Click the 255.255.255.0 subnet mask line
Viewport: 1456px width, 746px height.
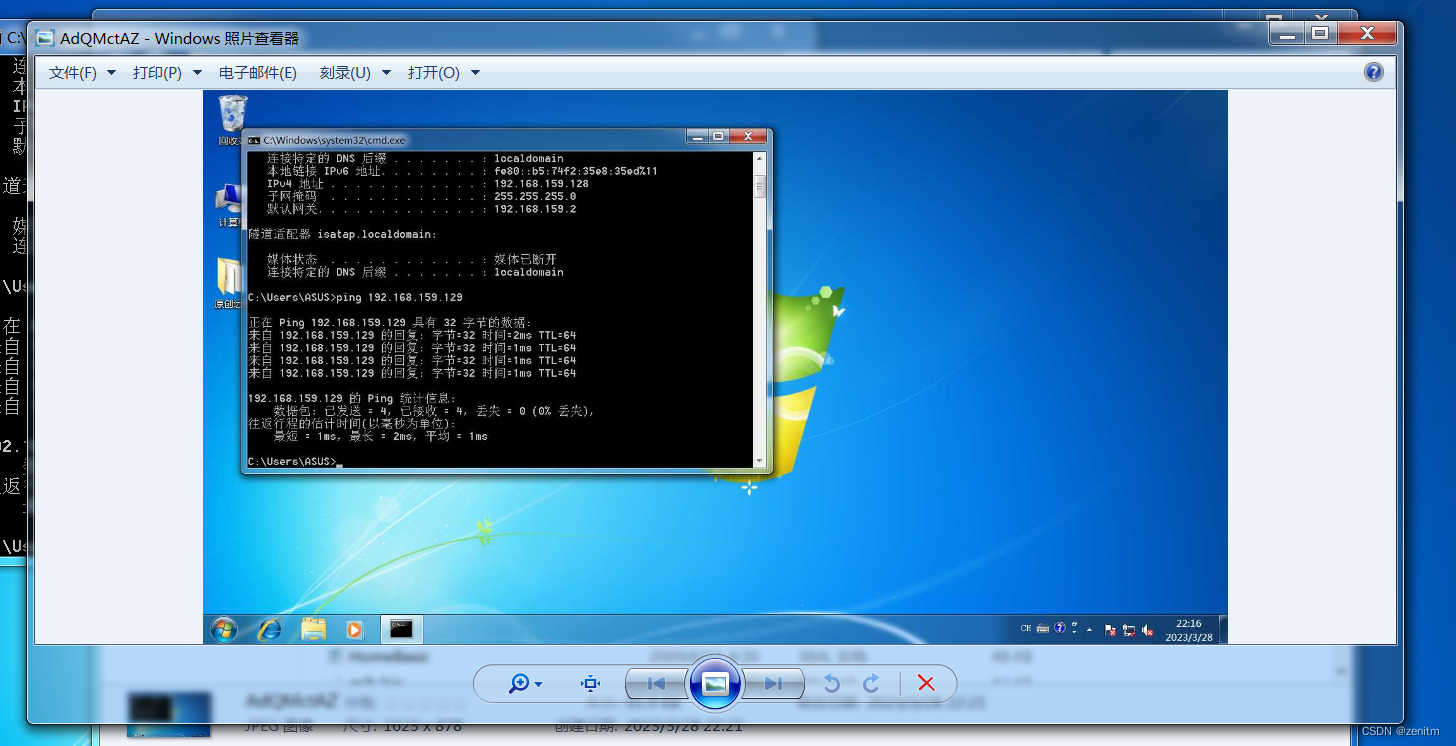421,197
